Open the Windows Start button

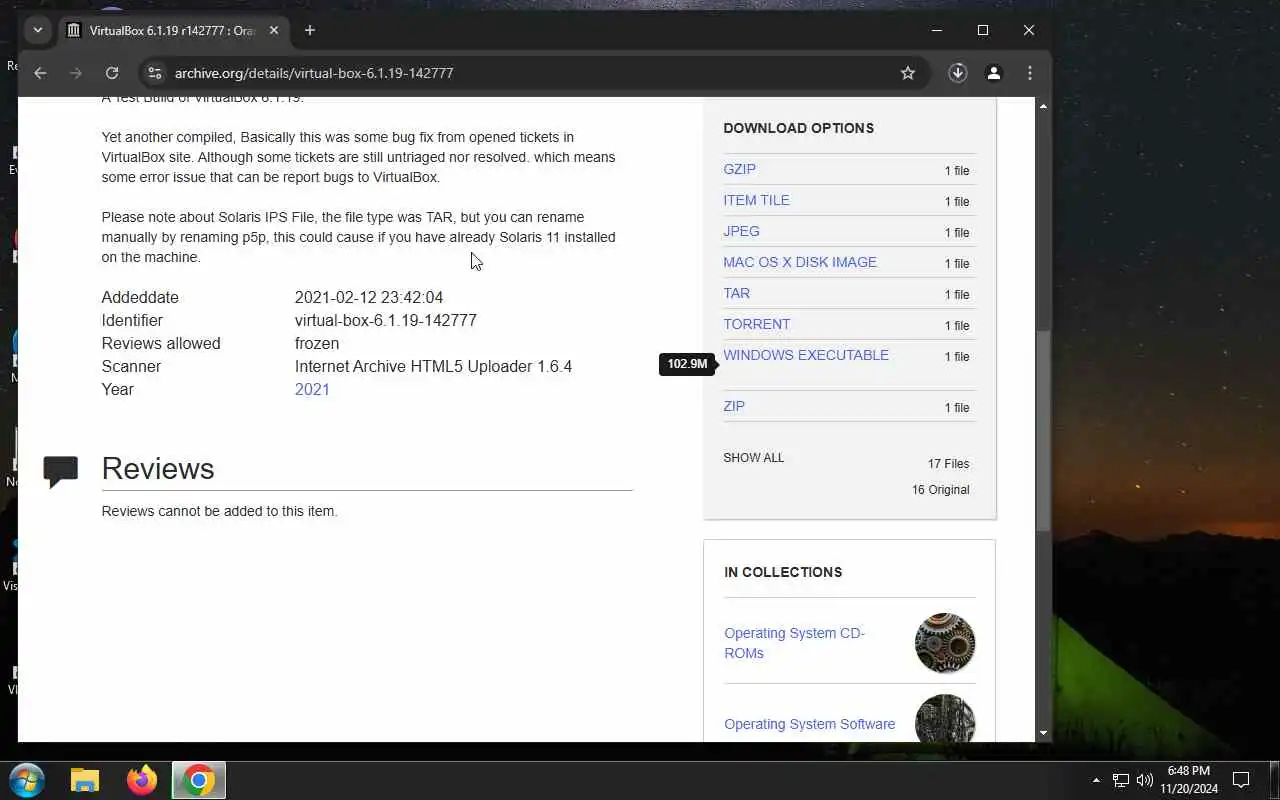tap(27, 780)
